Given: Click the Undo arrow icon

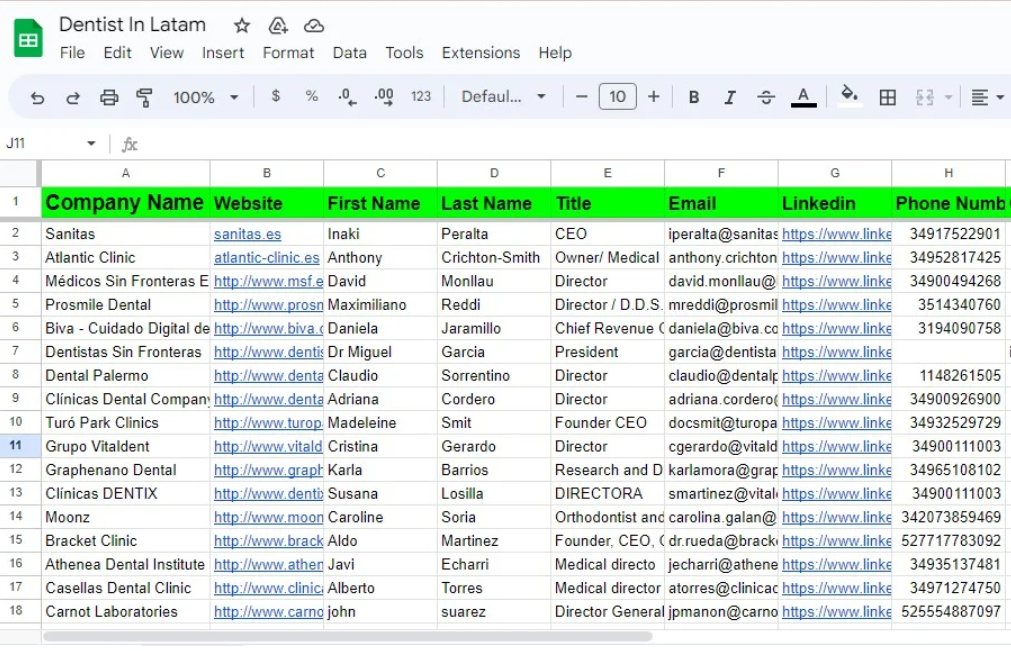Looking at the screenshot, I should (x=38, y=97).
